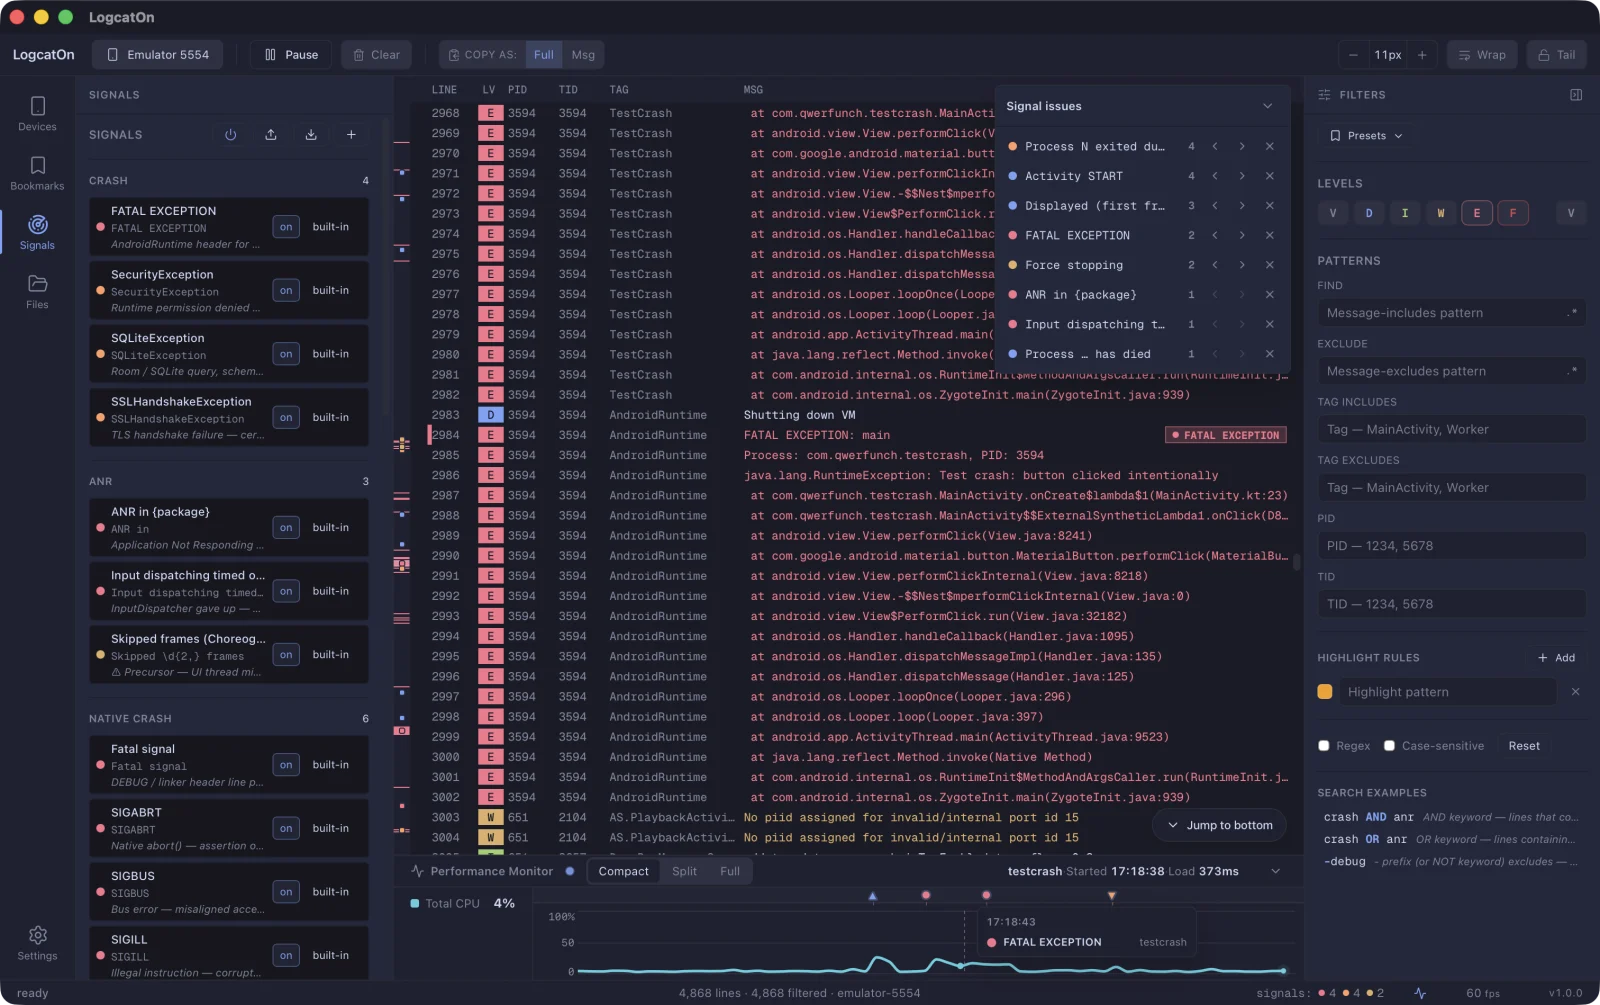Go to previous Activity START occurrence
The image size is (1600, 1005).
click(1215, 176)
